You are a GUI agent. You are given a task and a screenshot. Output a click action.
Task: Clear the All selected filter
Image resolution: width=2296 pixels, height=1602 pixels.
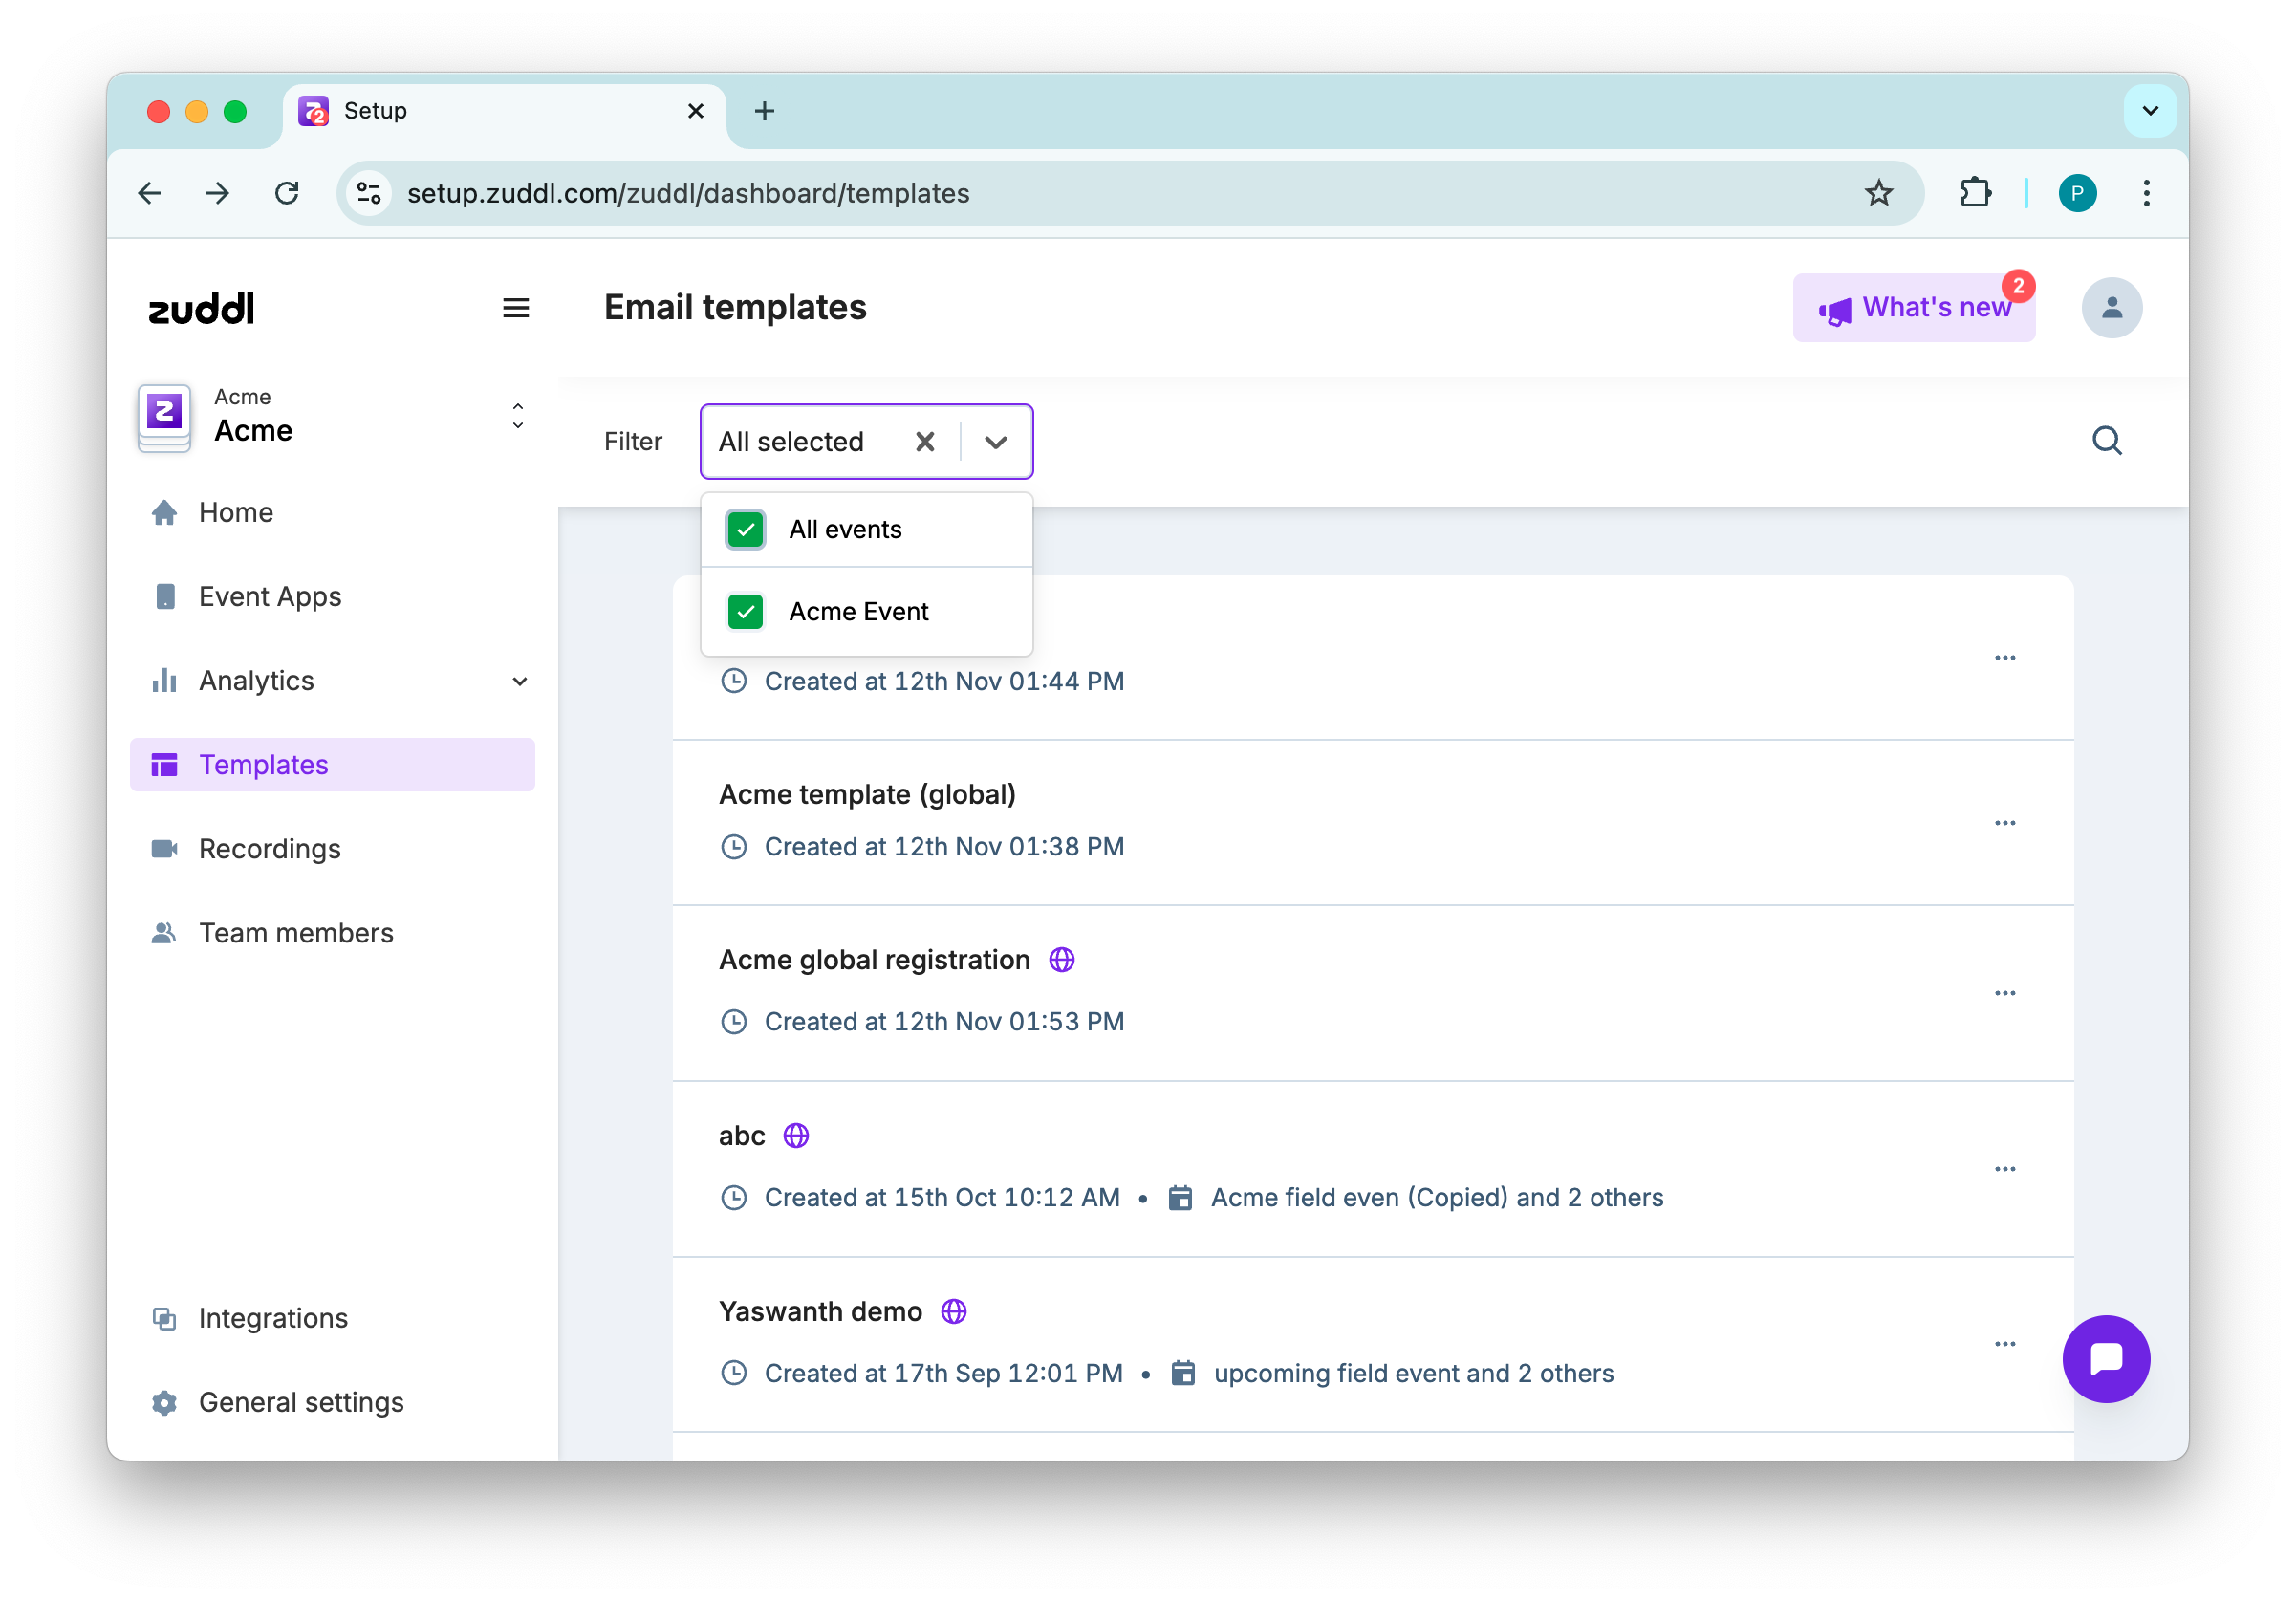[924, 441]
